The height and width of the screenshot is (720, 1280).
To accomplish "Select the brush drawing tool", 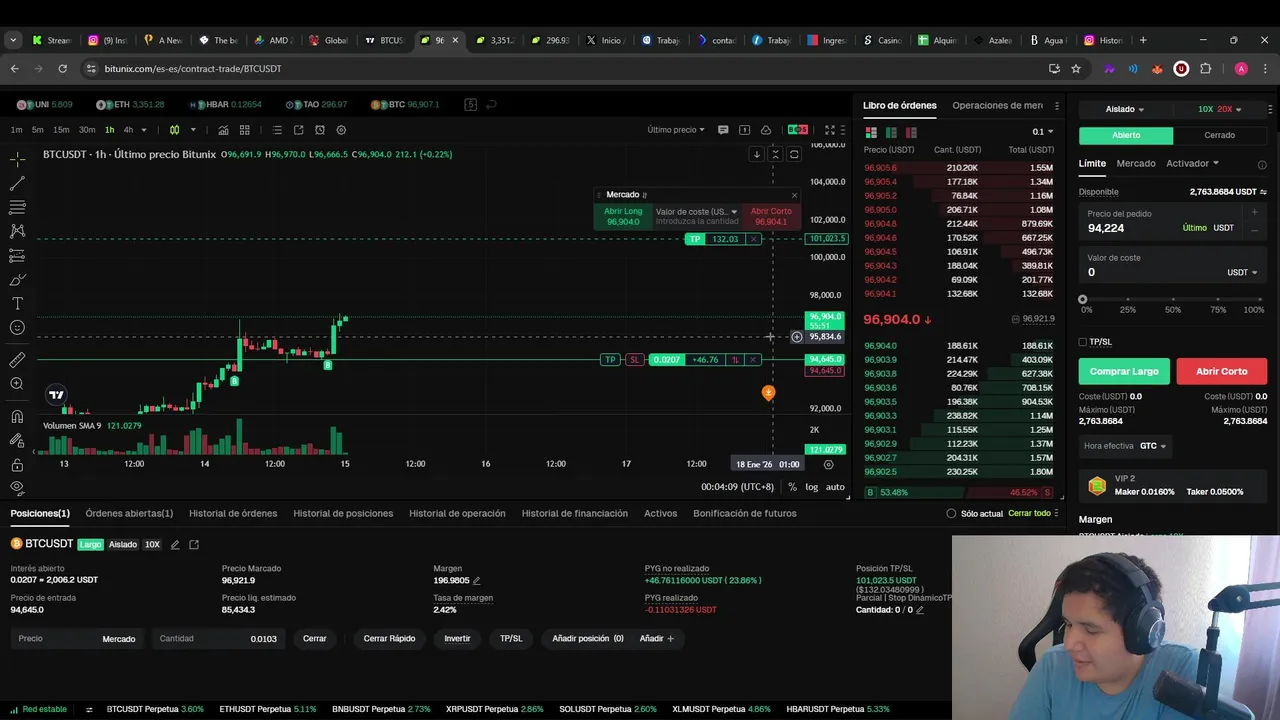I will coord(17,279).
